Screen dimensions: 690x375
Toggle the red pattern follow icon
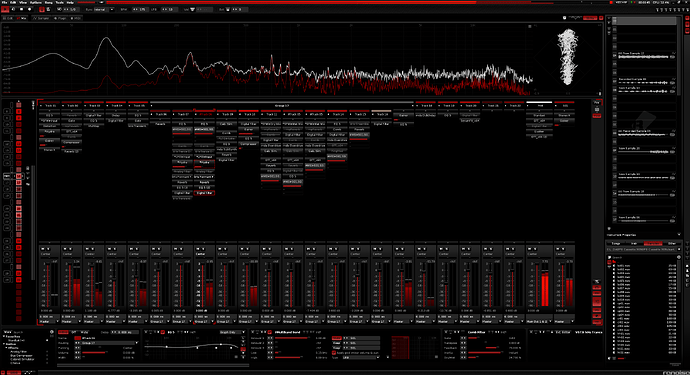42,9
